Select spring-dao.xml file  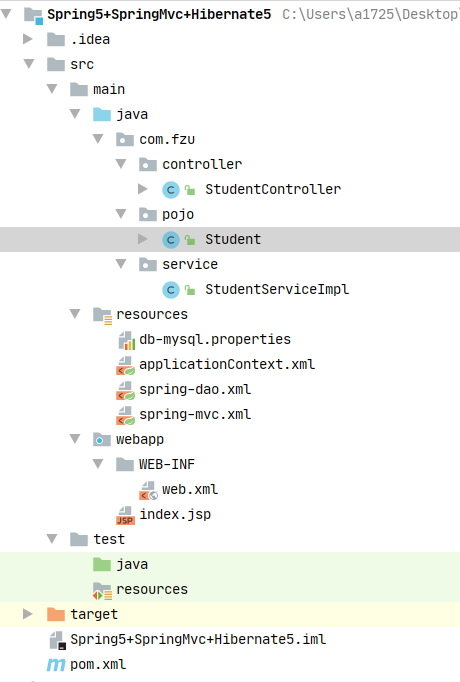(195, 389)
